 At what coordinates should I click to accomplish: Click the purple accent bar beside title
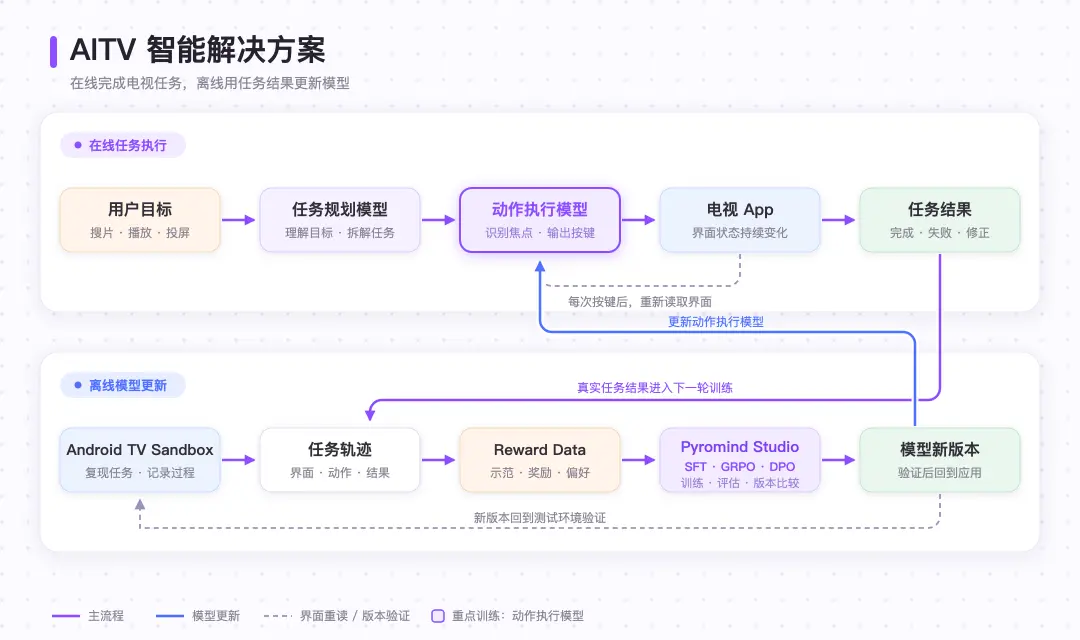click(x=53, y=52)
